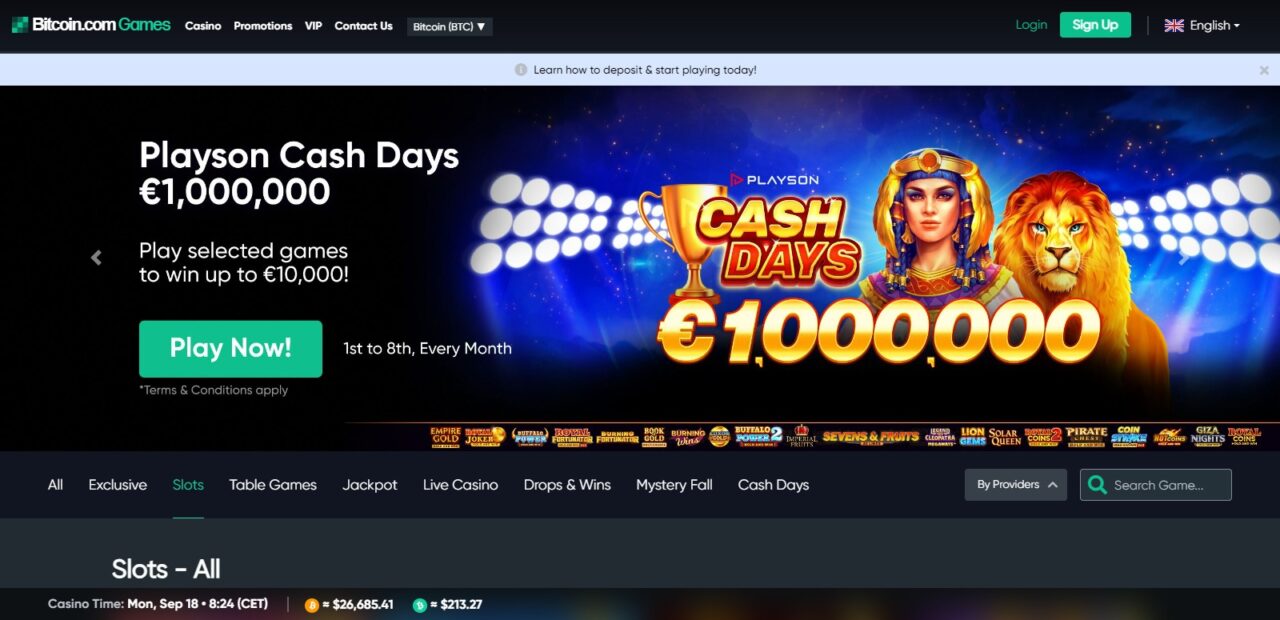Image resolution: width=1280 pixels, height=620 pixels.
Task: Click the green Sign Up button
Action: point(1095,25)
